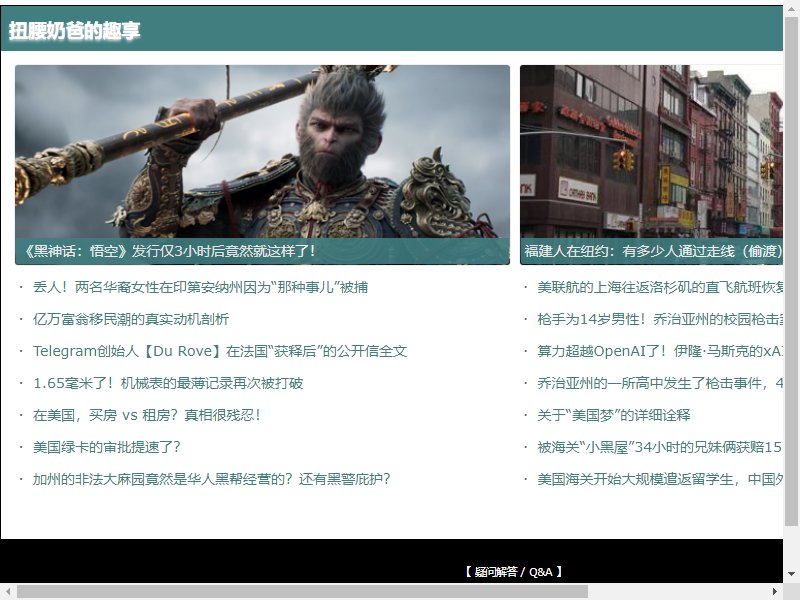Viewport: 800px width, 600px height.
Task: Open article 乔治亚州的一所高中发生了枪击事件
Action: tap(660, 383)
